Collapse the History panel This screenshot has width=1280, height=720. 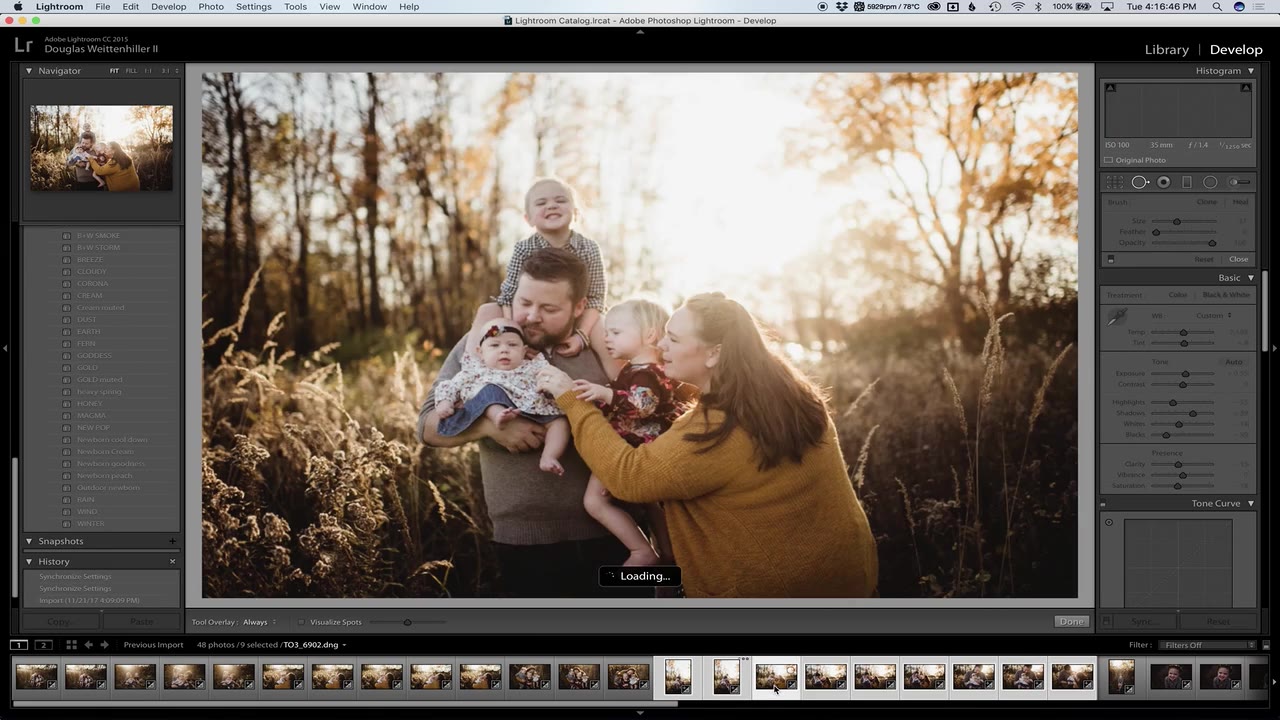click(28, 561)
